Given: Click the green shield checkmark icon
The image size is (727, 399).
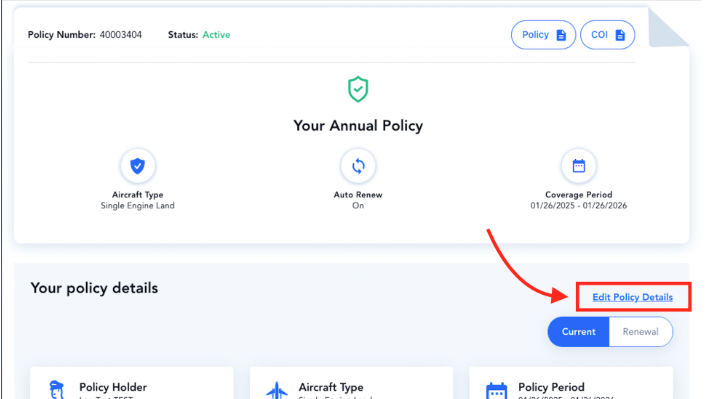Looking at the screenshot, I should [x=358, y=89].
